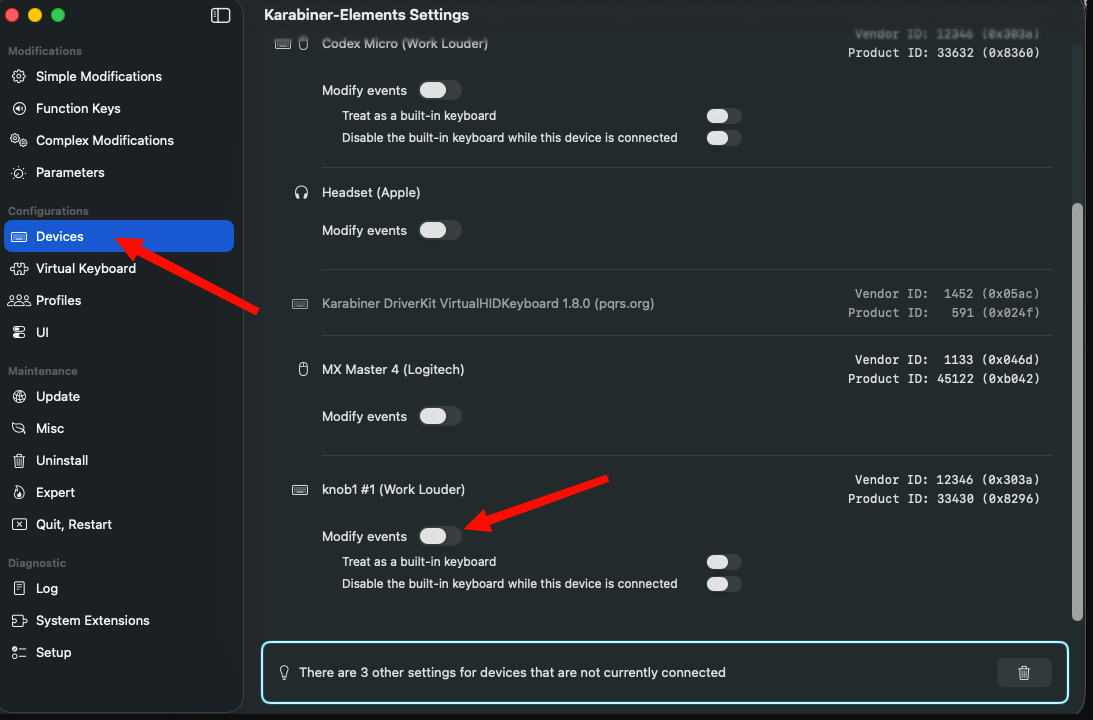
Task: Open Expert settings
Action: pos(119,493)
